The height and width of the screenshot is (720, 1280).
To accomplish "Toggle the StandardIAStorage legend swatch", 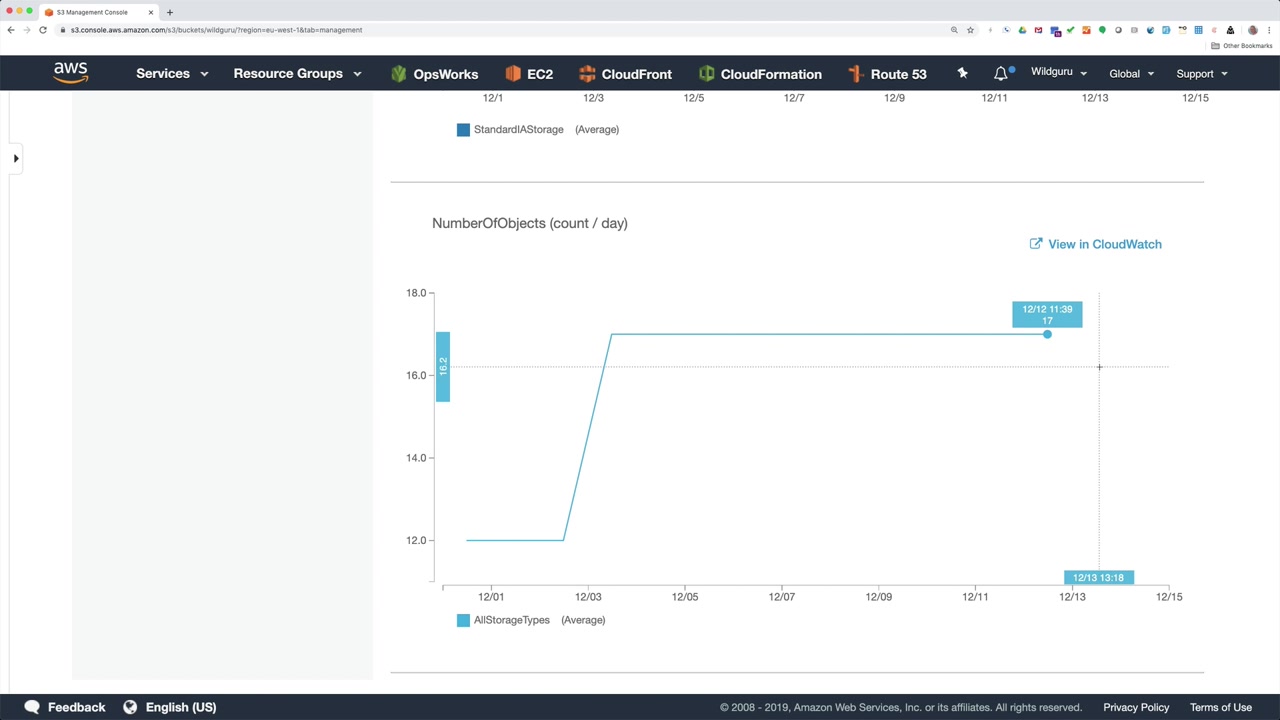I will (463, 130).
